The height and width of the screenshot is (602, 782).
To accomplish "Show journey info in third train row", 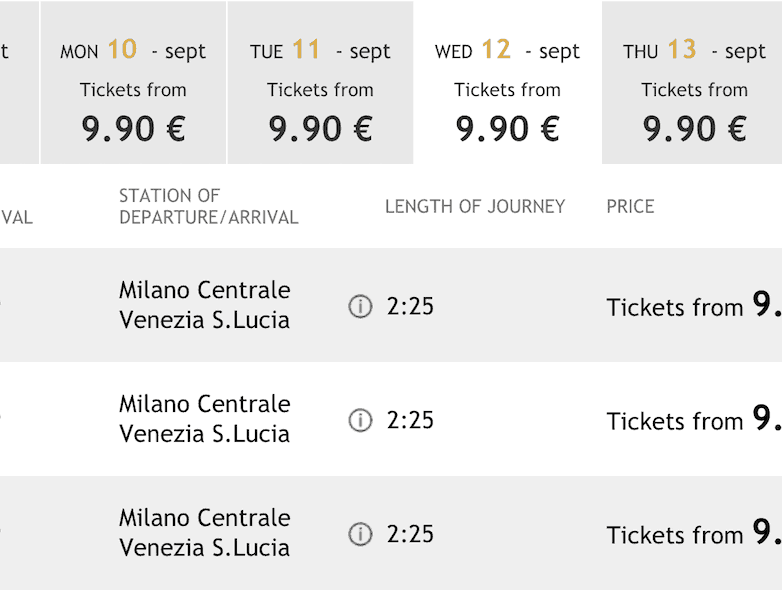I will point(360,534).
